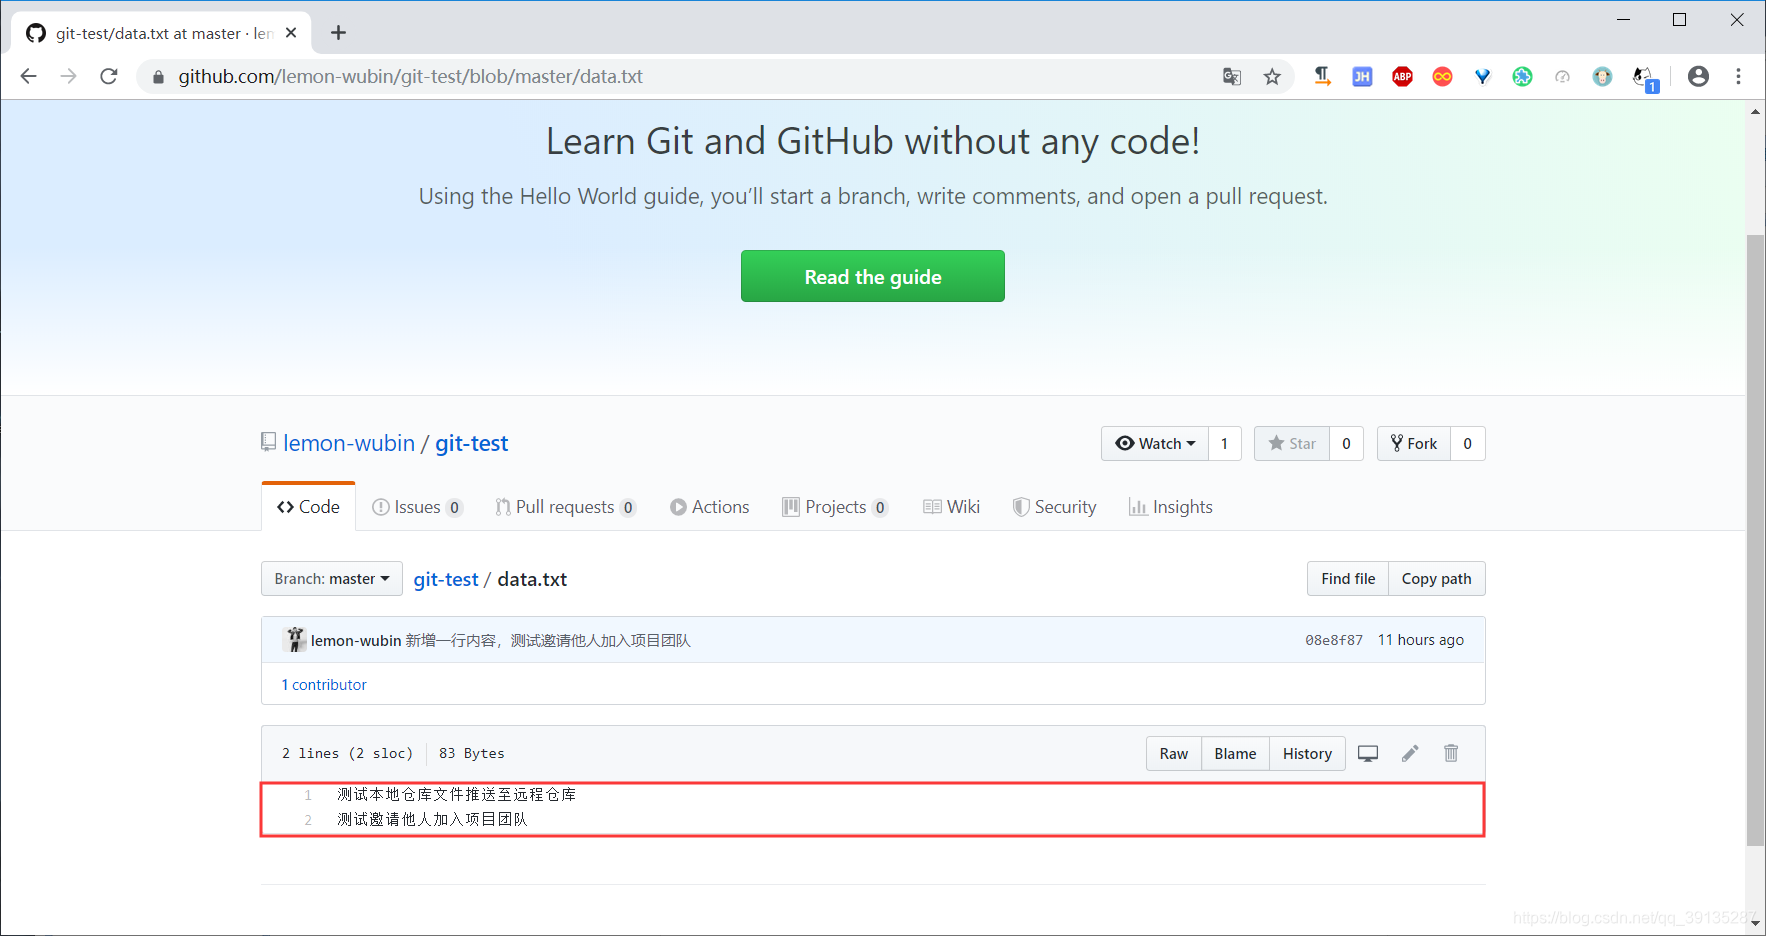Click lemon-wubin's commit avatar
1766x936 pixels.
click(294, 640)
